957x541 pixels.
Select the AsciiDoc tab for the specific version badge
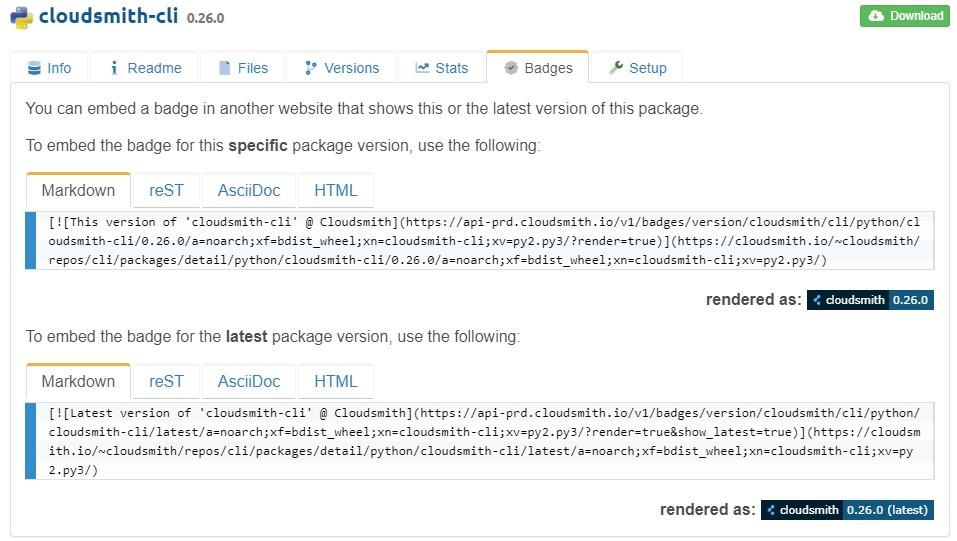click(249, 191)
